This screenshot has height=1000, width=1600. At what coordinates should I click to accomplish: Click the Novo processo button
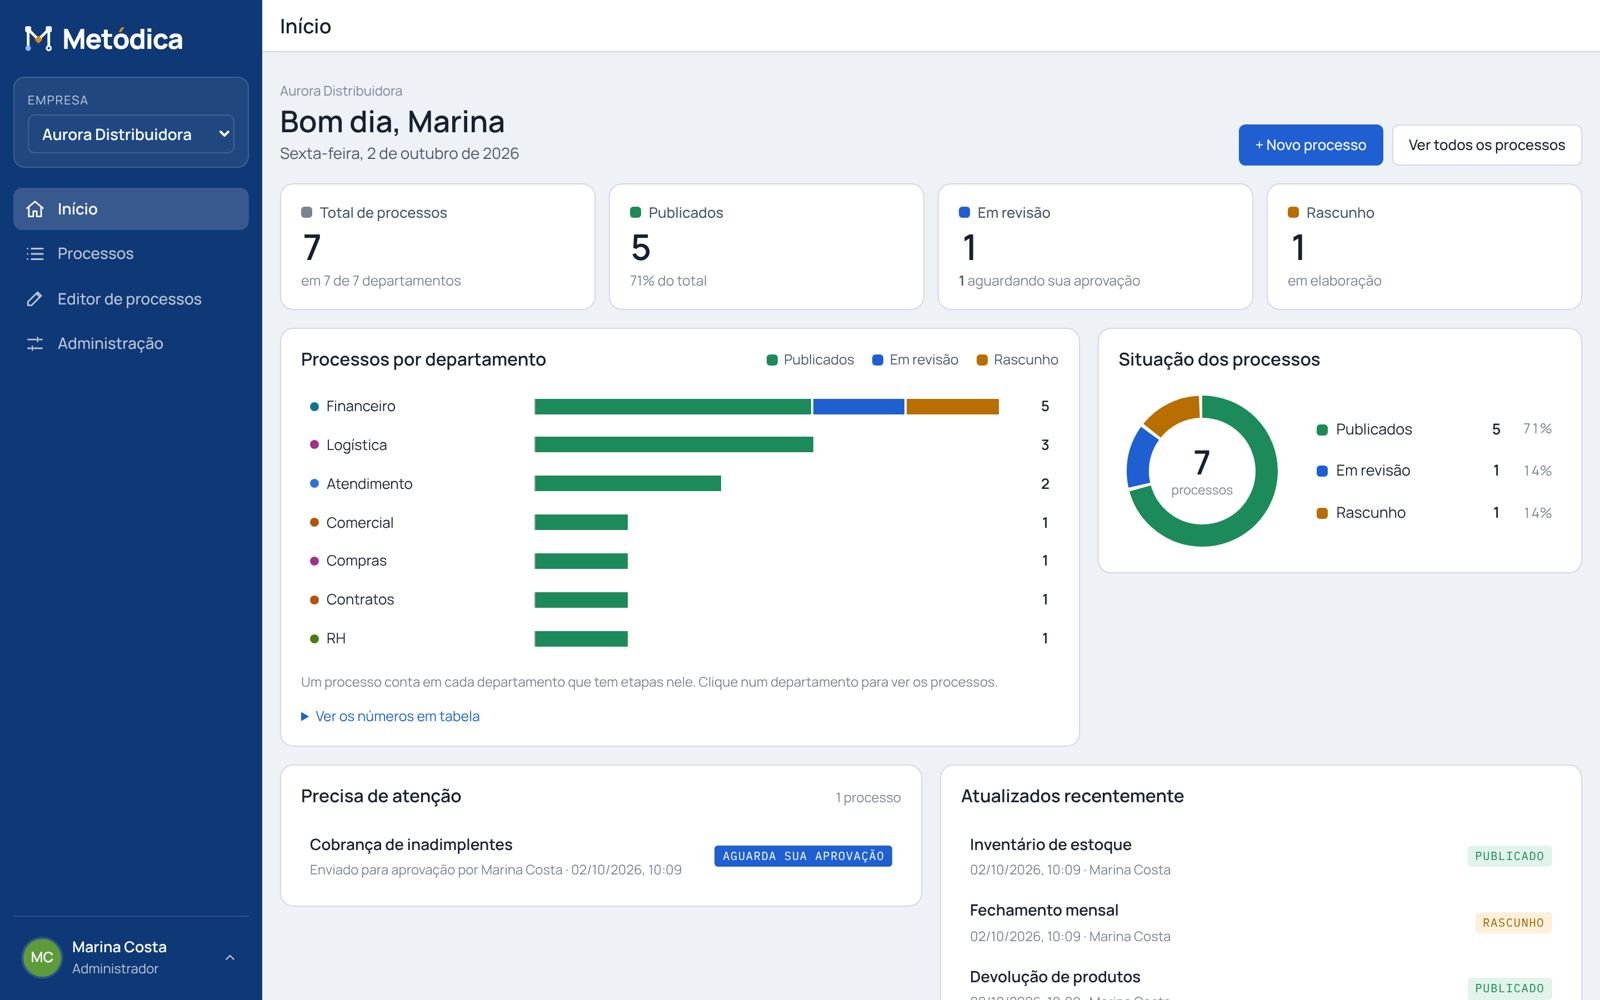(x=1311, y=145)
